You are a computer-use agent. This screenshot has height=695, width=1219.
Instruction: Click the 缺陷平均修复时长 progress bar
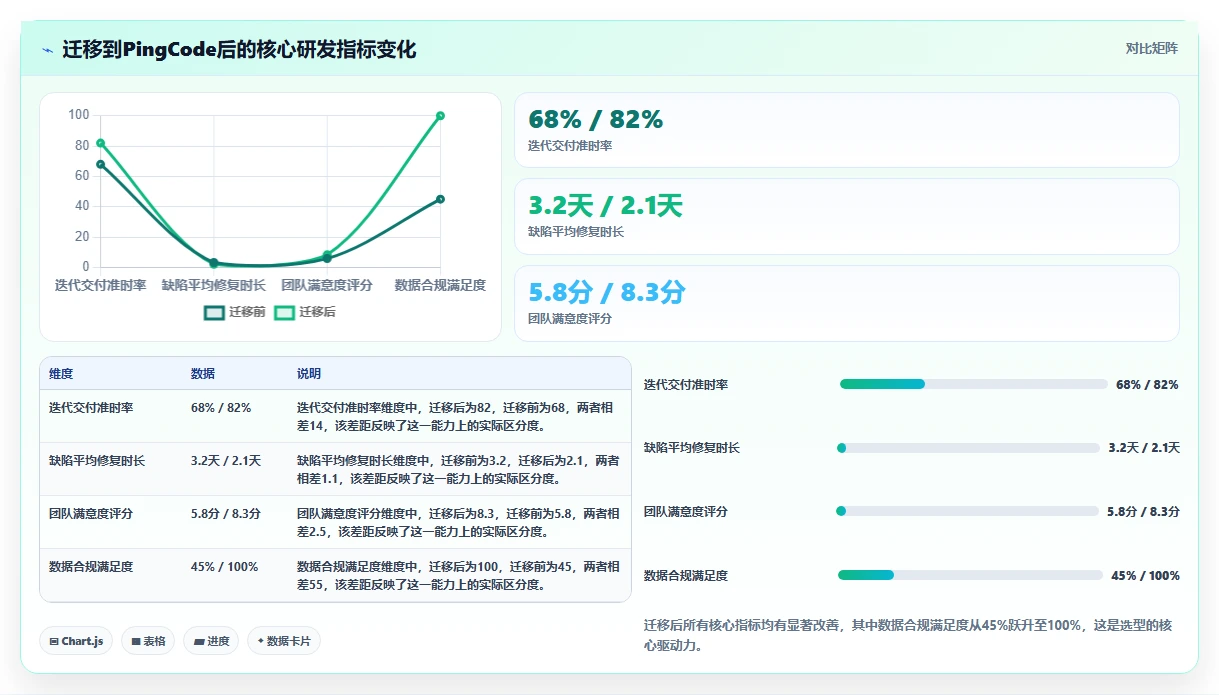(968, 448)
